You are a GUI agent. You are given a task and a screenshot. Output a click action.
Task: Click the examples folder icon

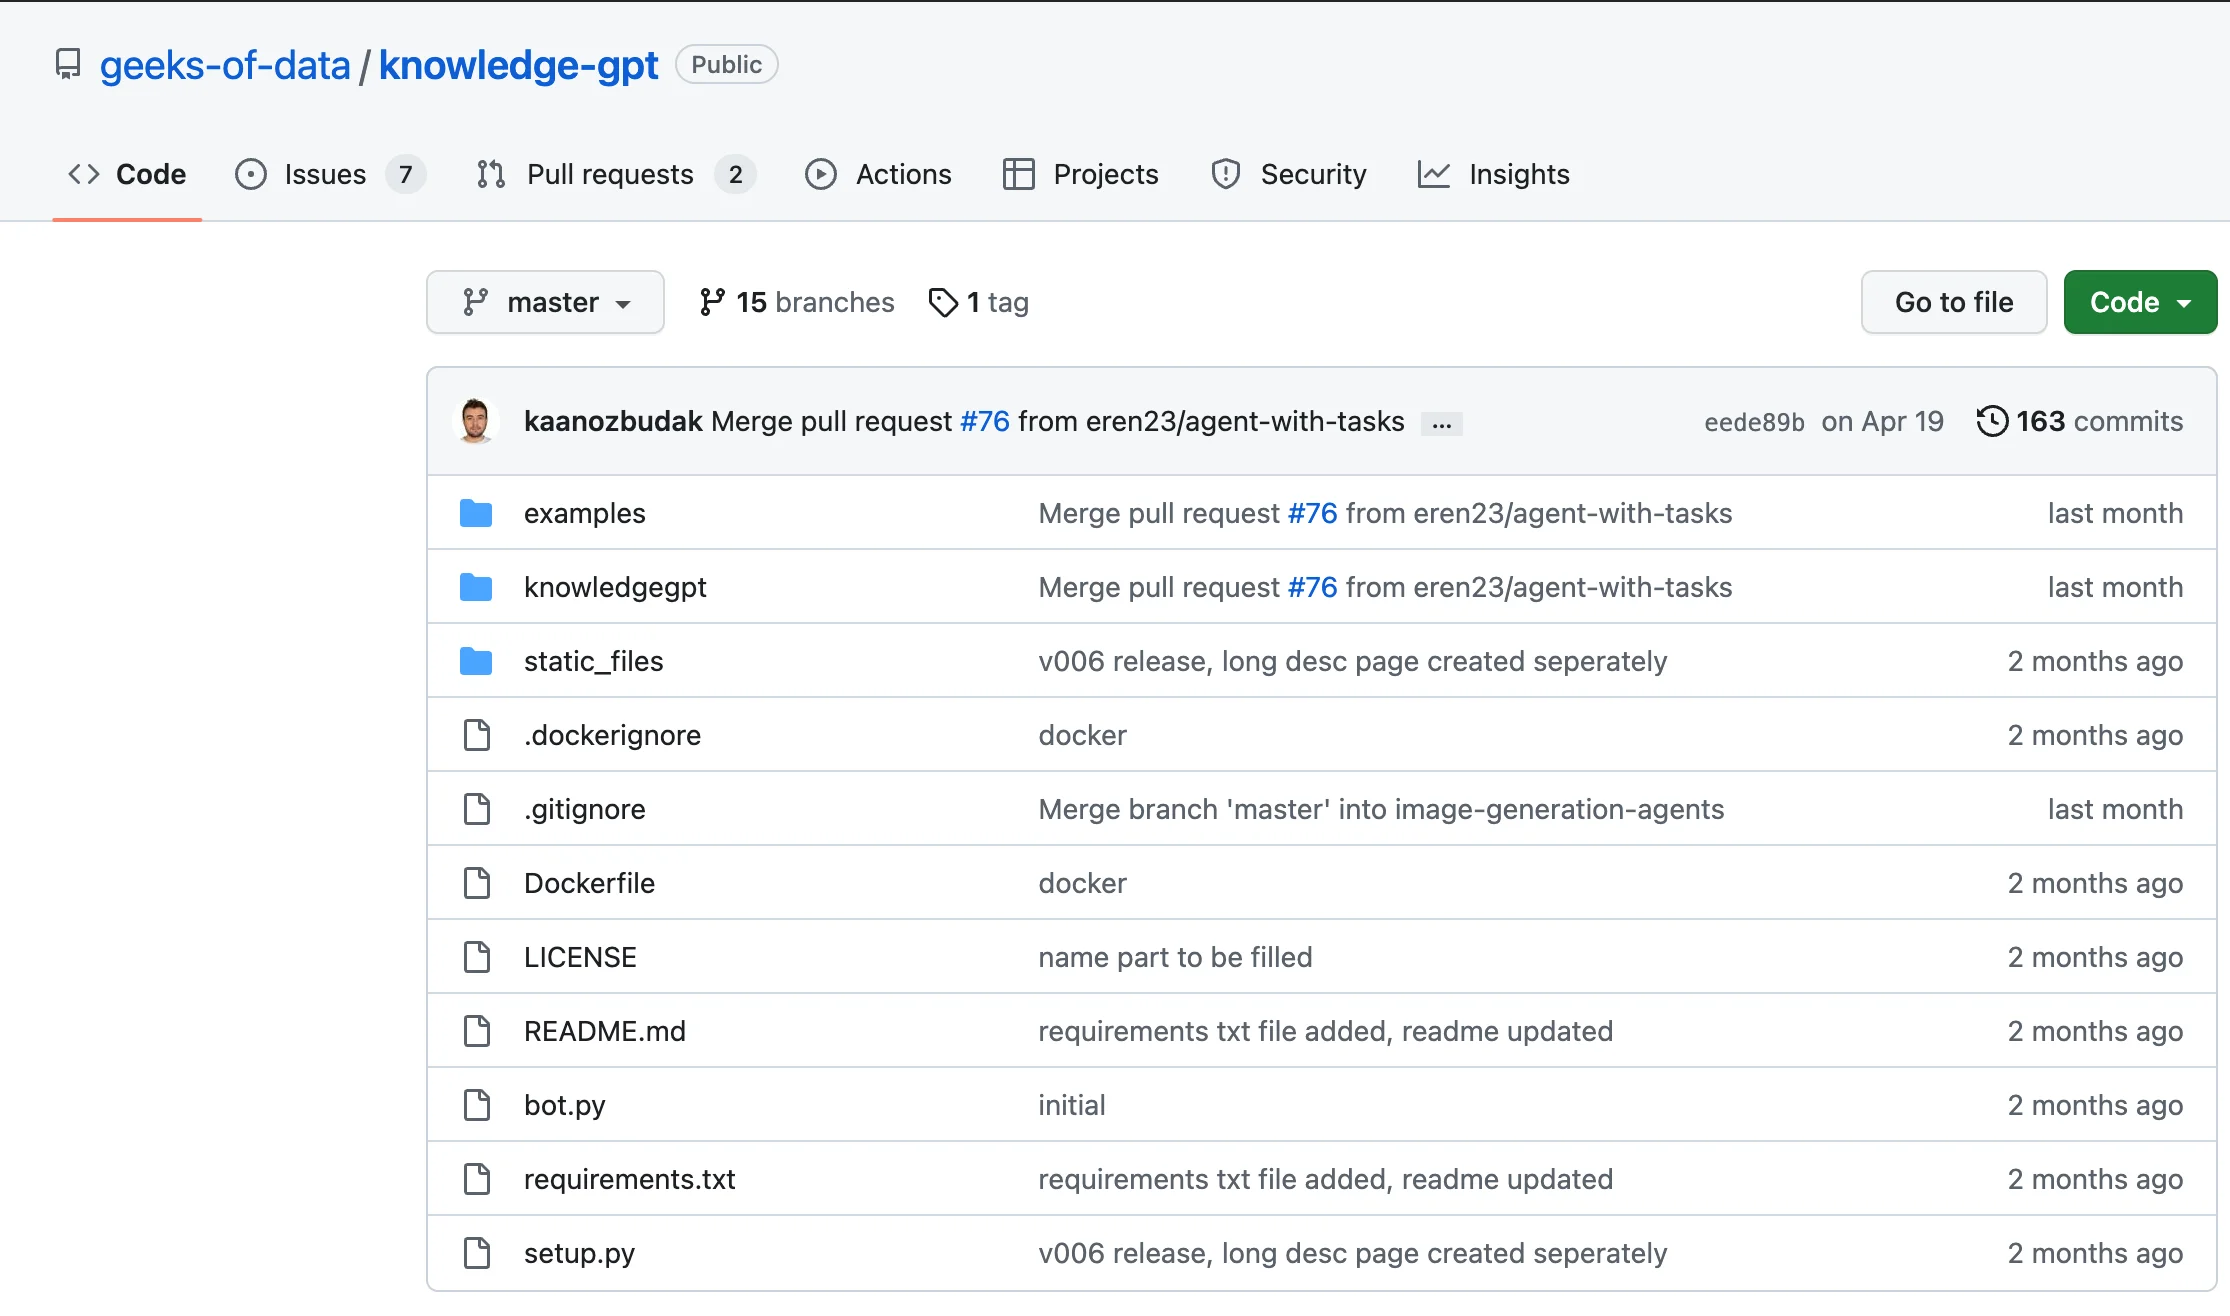tap(476, 513)
